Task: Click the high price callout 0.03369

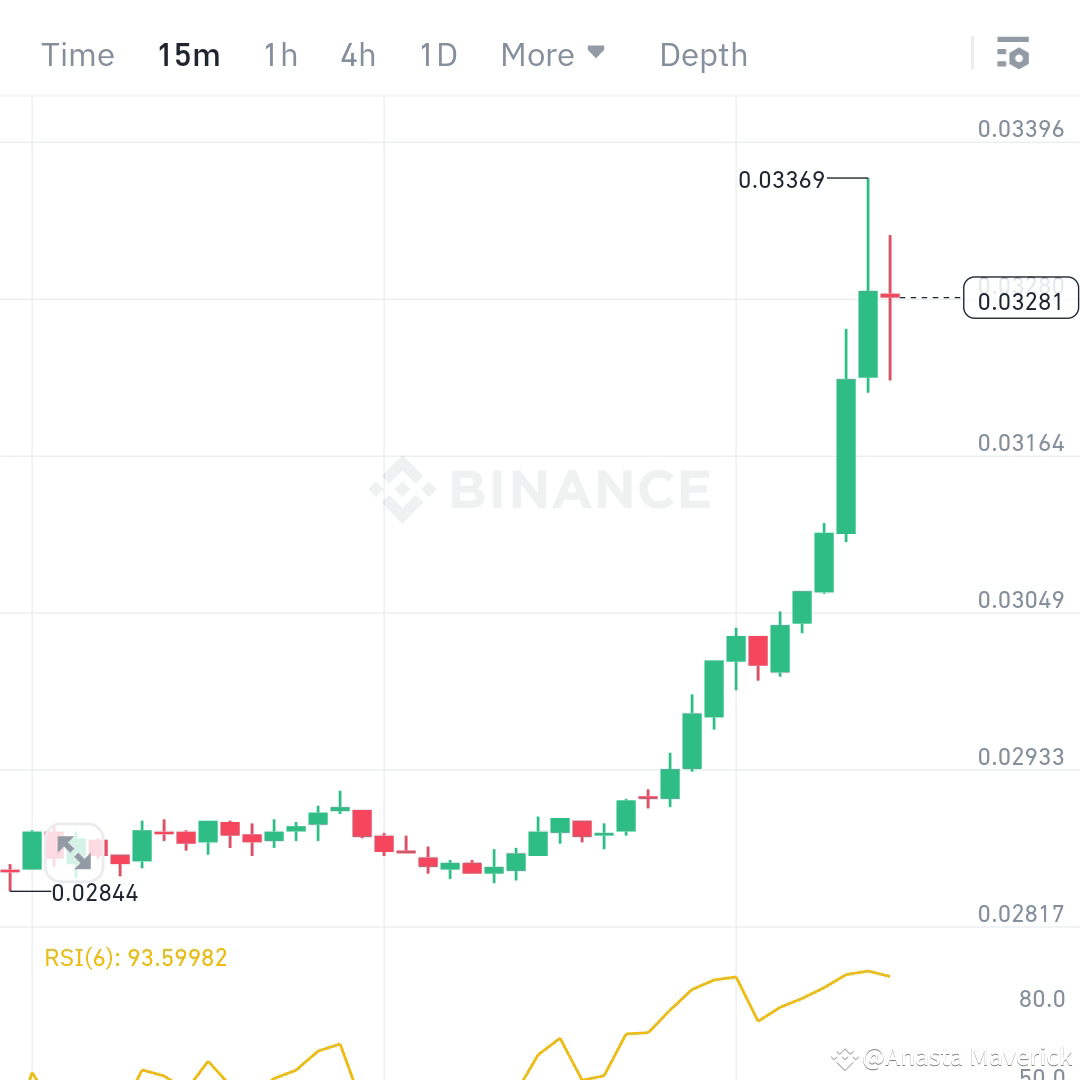Action: tap(781, 181)
